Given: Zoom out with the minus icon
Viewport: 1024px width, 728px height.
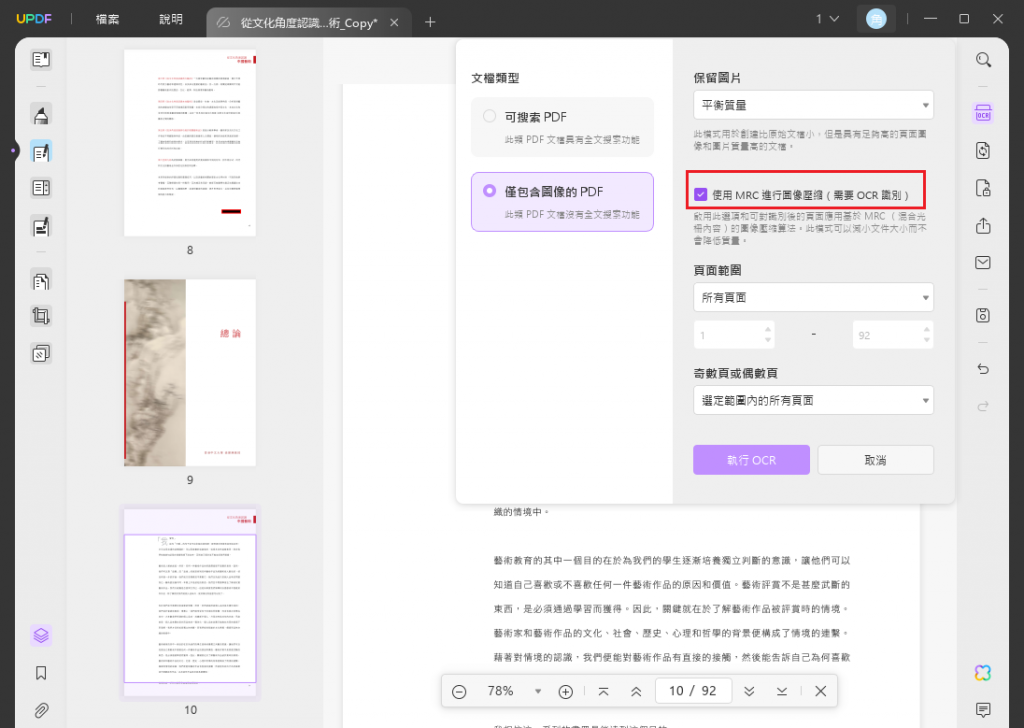Looking at the screenshot, I should pyautogui.click(x=459, y=691).
